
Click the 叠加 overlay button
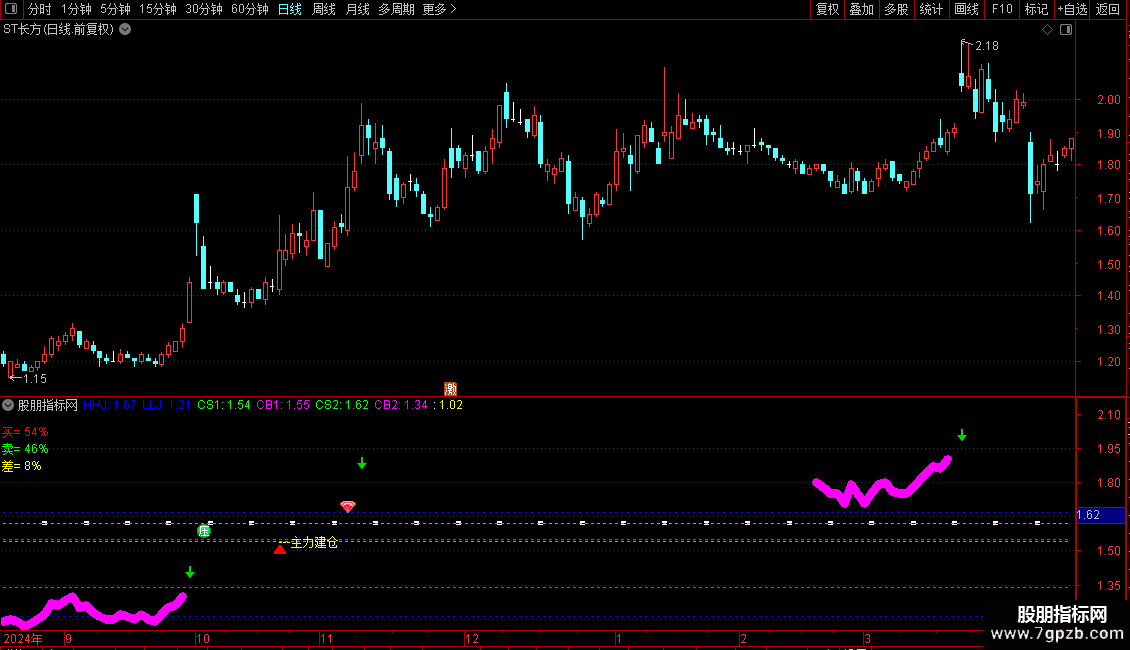[861, 9]
